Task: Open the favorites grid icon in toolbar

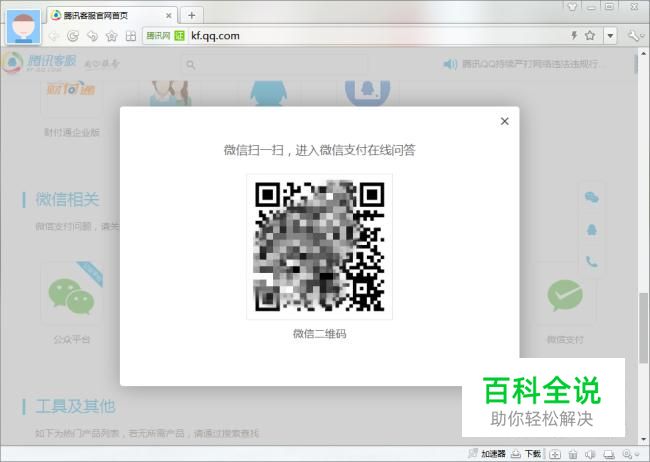Action: coord(131,36)
